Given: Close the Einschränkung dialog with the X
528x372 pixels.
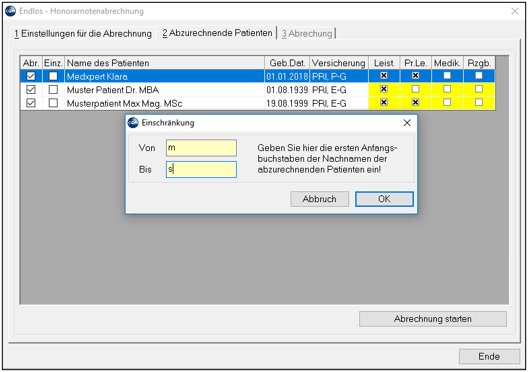Looking at the screenshot, I should pos(407,123).
